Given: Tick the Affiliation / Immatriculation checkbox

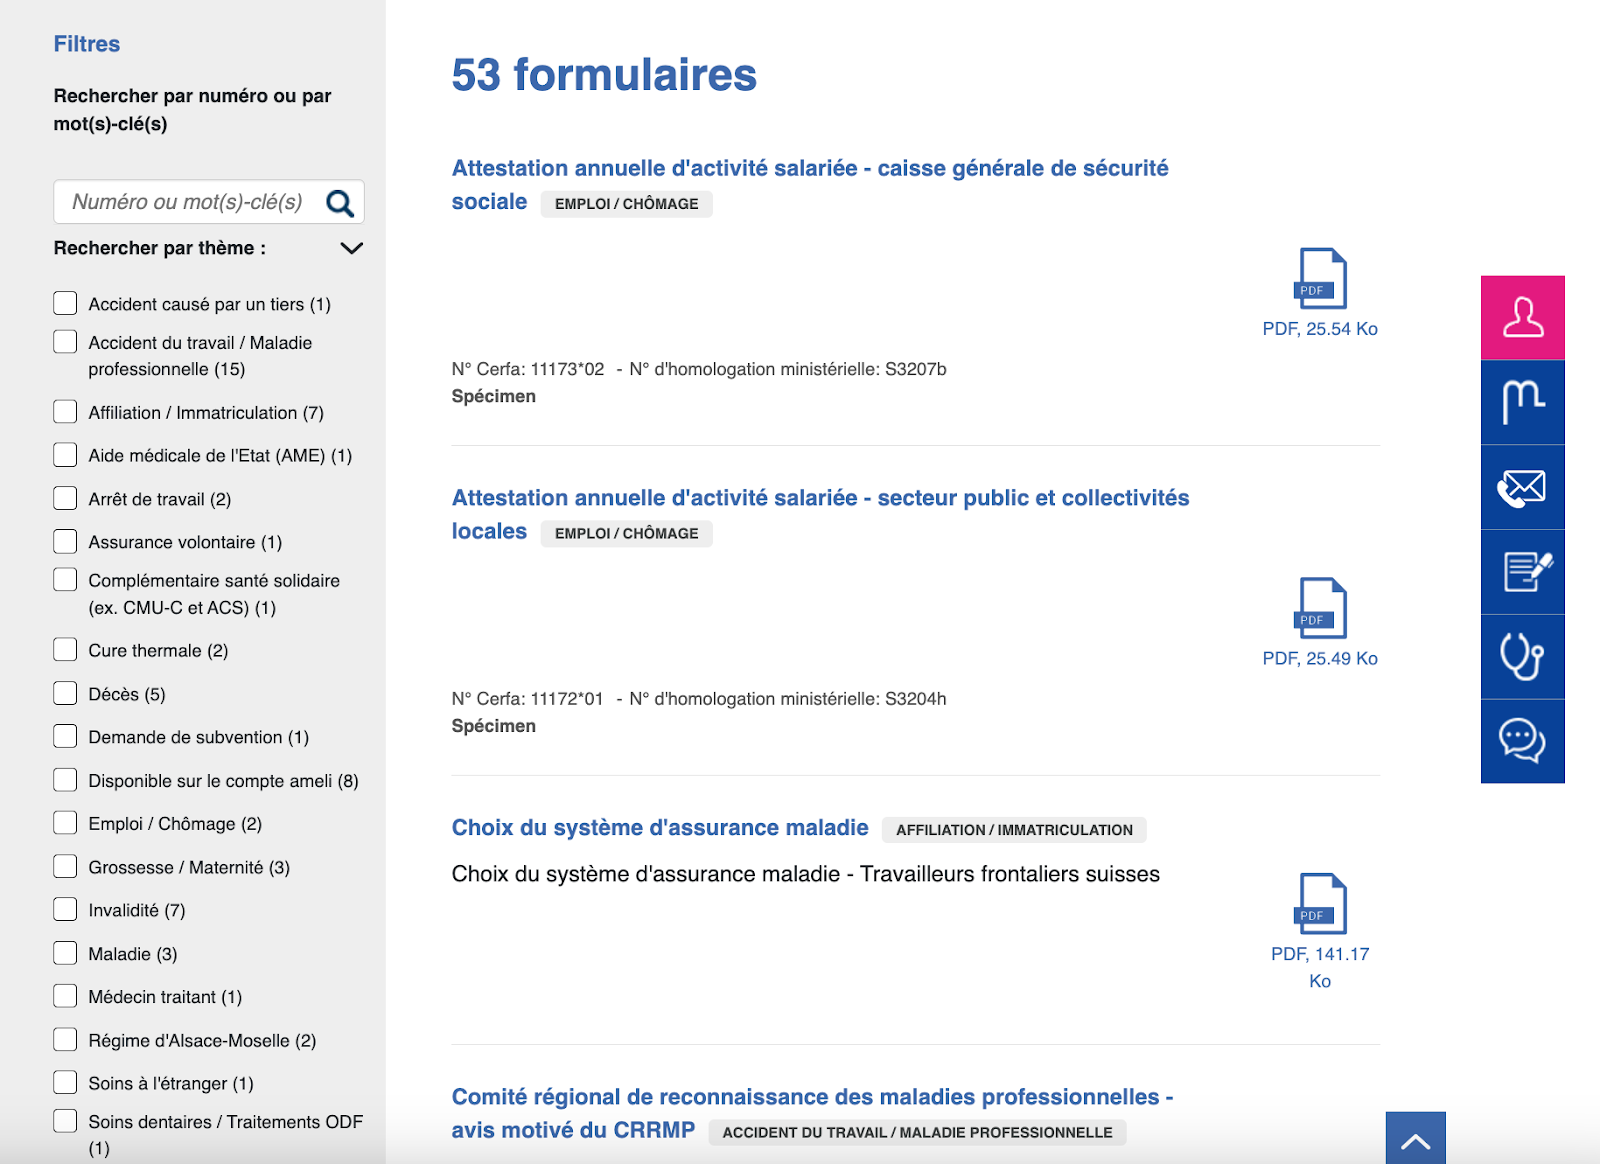Looking at the screenshot, I should pyautogui.click(x=65, y=412).
